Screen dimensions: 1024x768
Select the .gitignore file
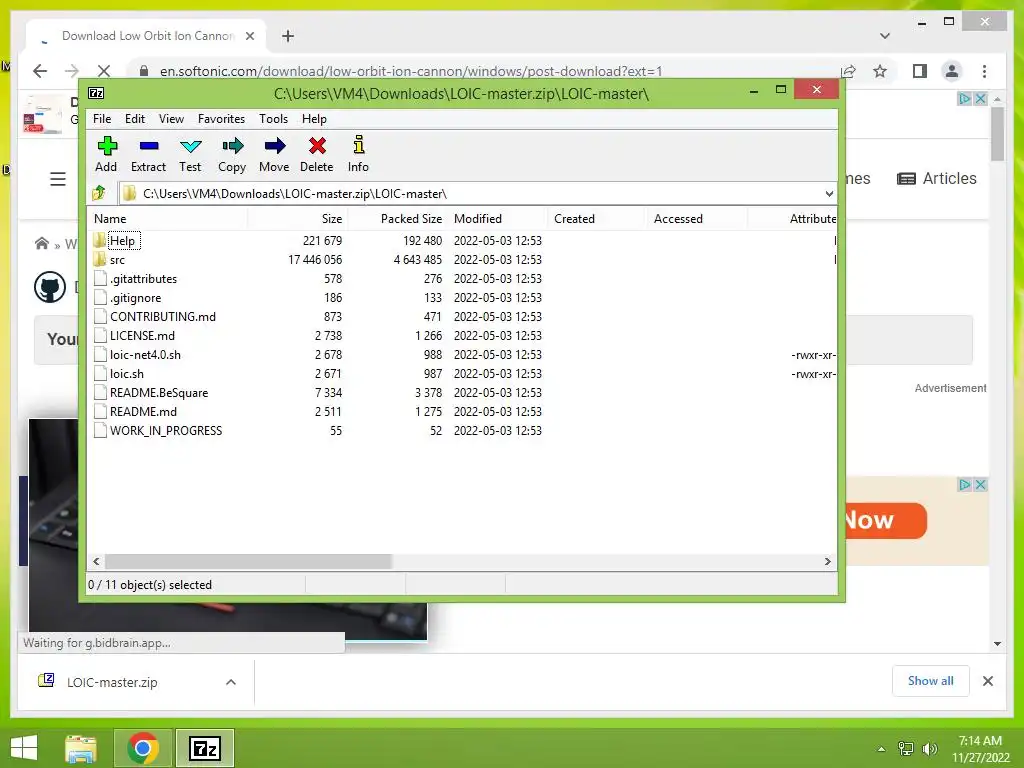pos(135,298)
